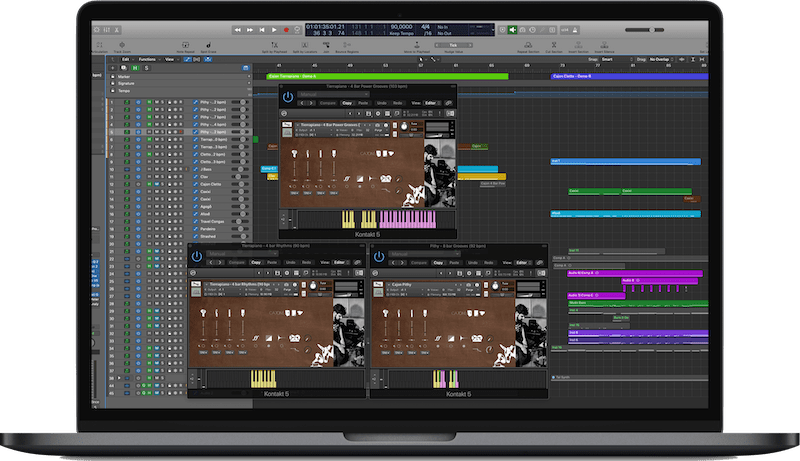Click the Rewind transport button

(x=238, y=30)
